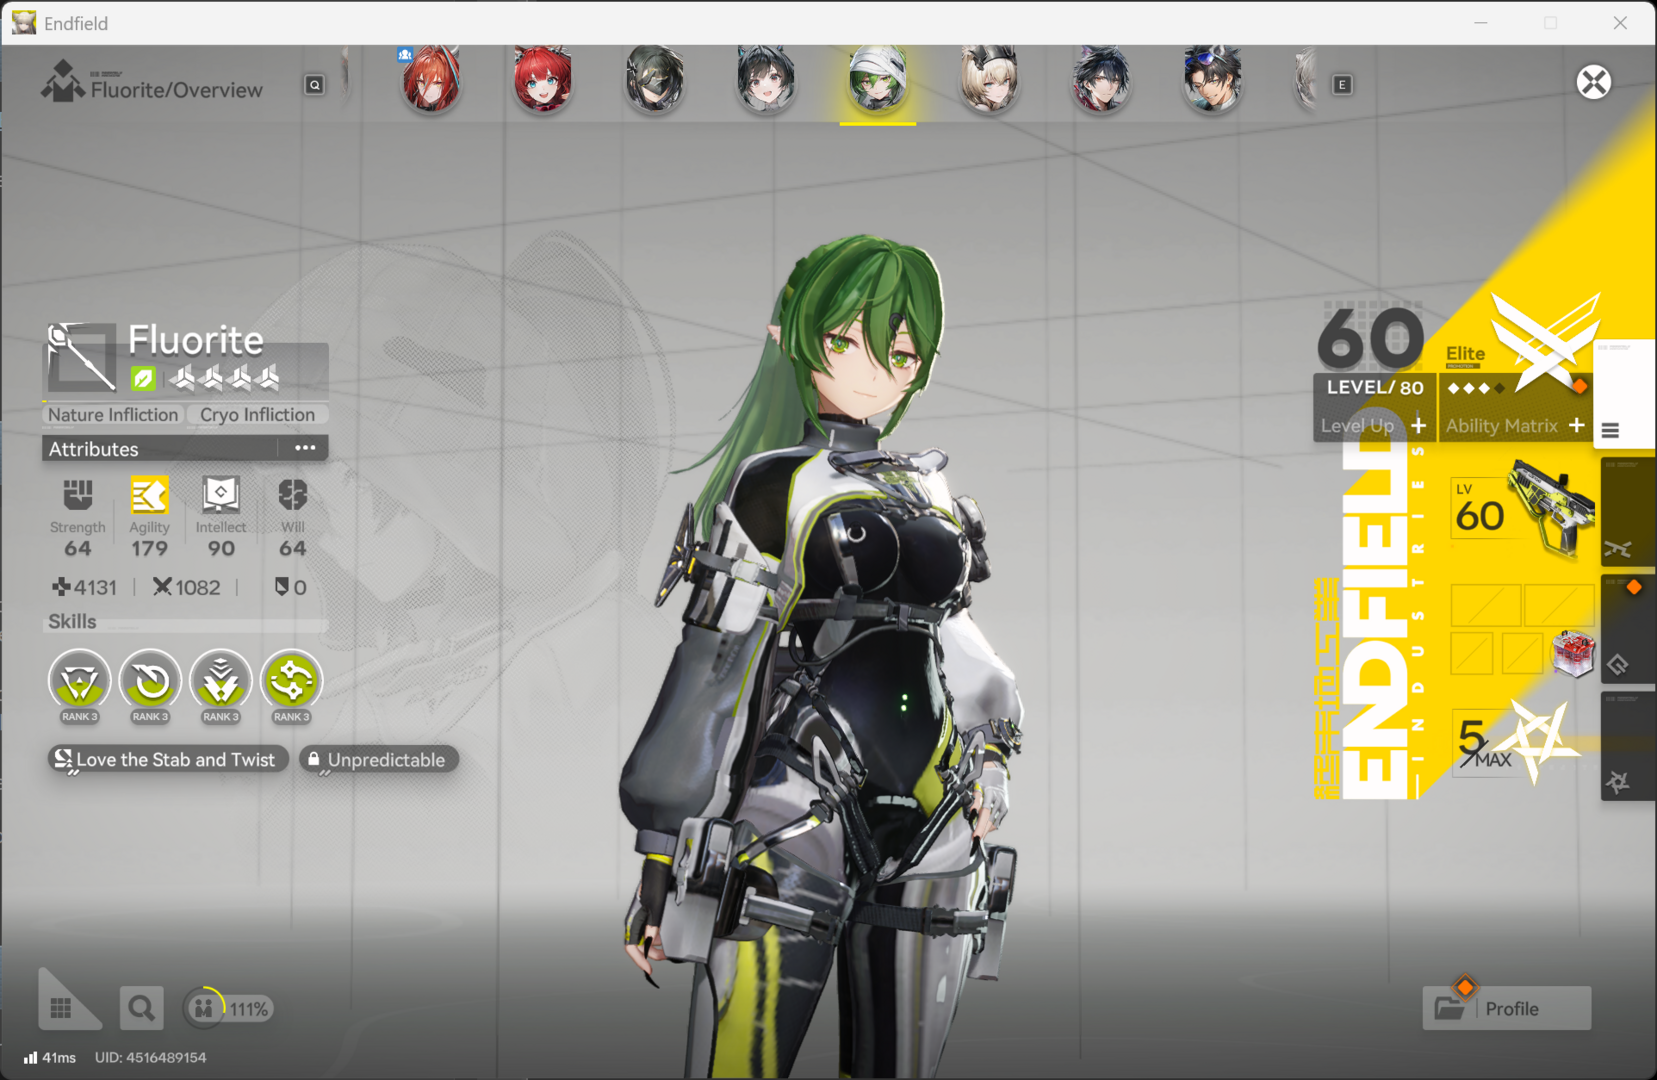
Task: Click the bottom-middle empty equipment slot
Action: point(1521,653)
